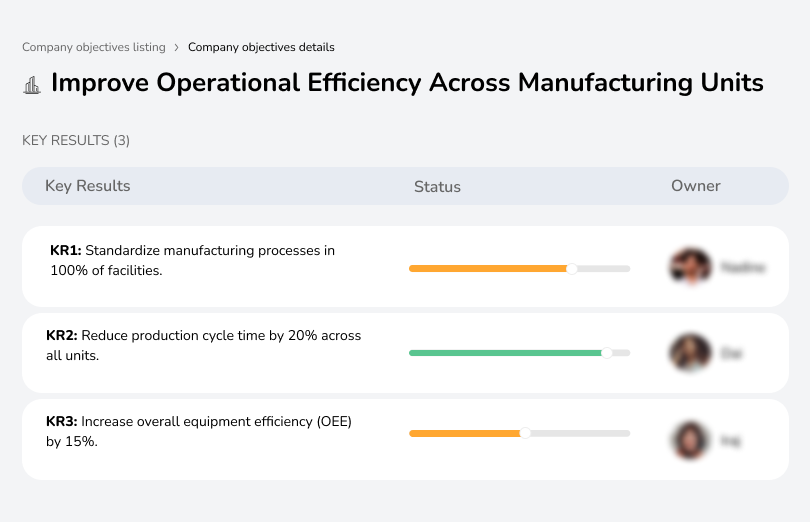Open KR1 Standardize manufacturing processes text
This screenshot has width=810, height=522.
(192, 260)
